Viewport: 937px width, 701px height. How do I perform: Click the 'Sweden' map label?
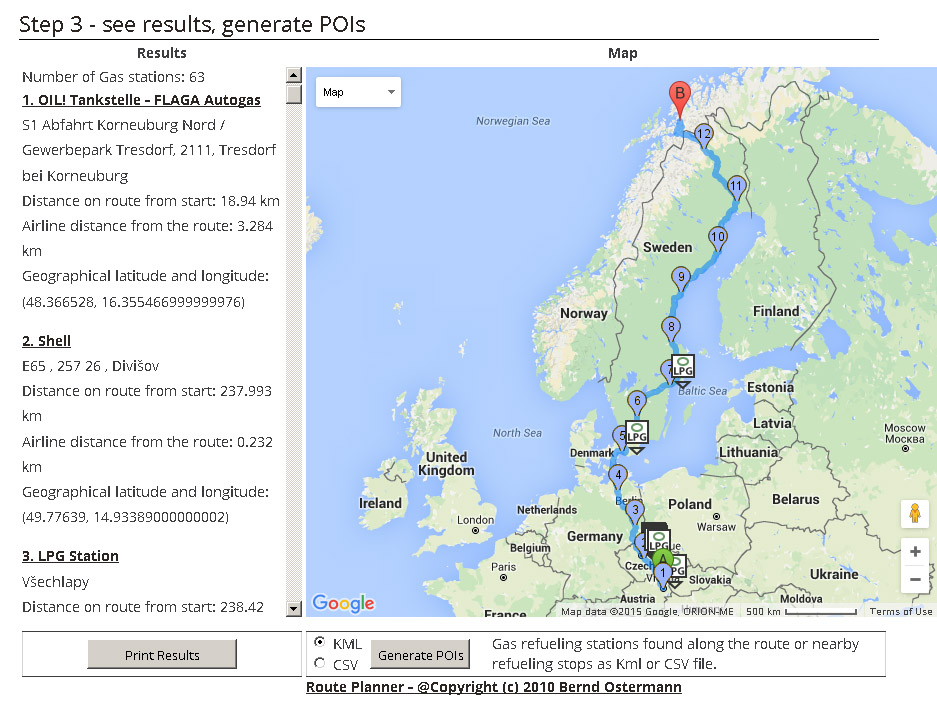coord(667,247)
